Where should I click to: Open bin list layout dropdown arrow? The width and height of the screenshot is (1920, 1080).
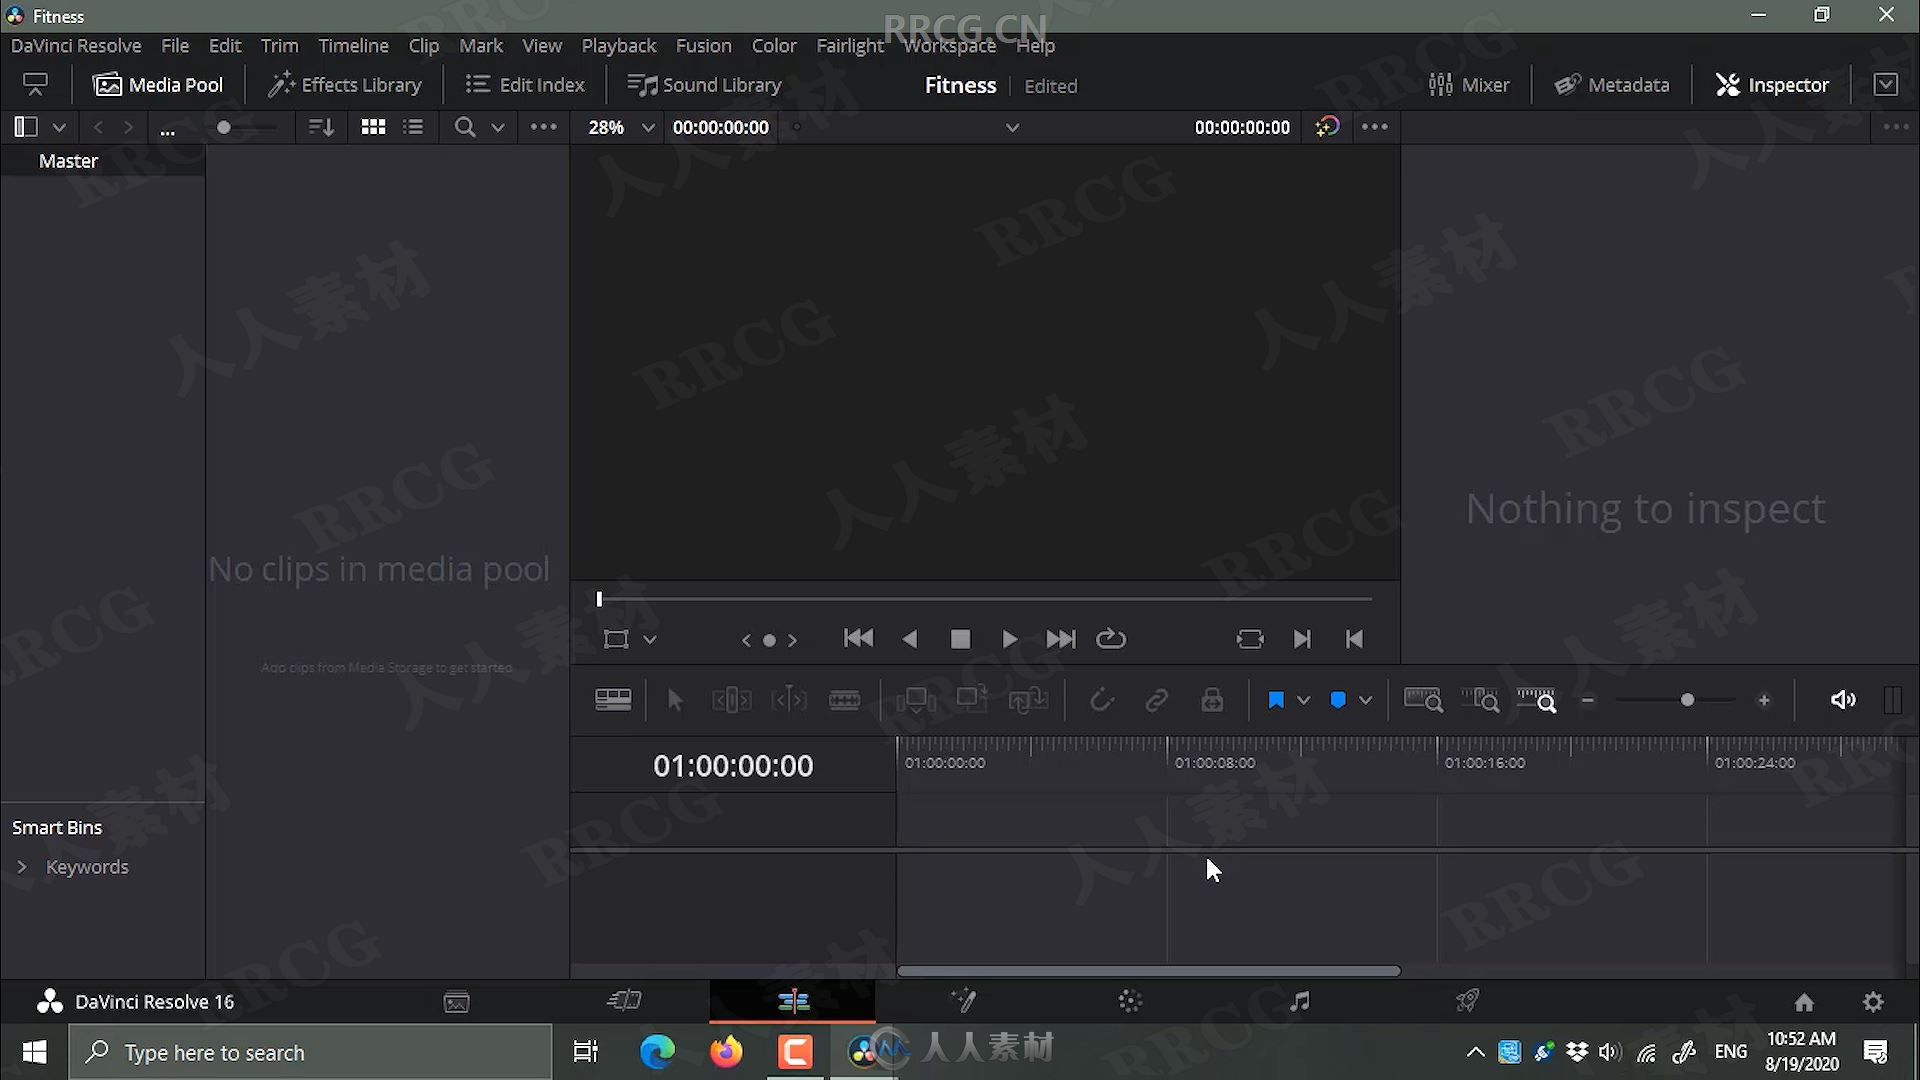click(59, 127)
